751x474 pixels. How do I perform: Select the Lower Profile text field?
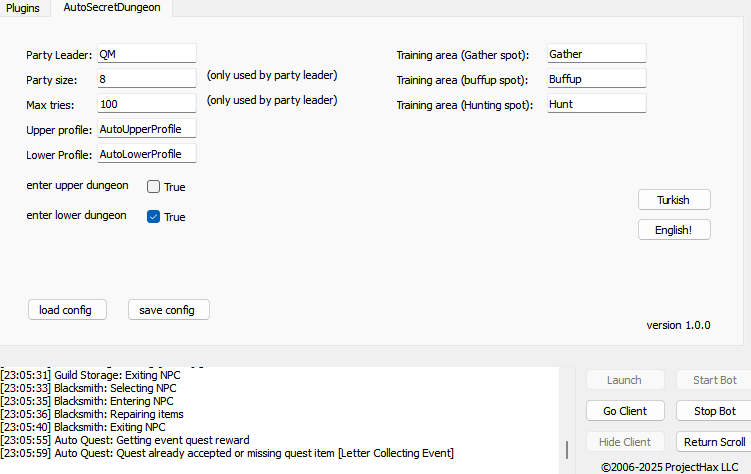(x=146, y=154)
